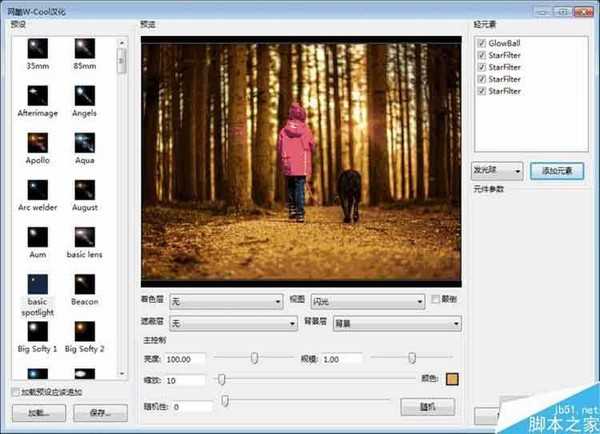Select the Beacon flare preset
The image size is (600, 434).
click(85, 284)
